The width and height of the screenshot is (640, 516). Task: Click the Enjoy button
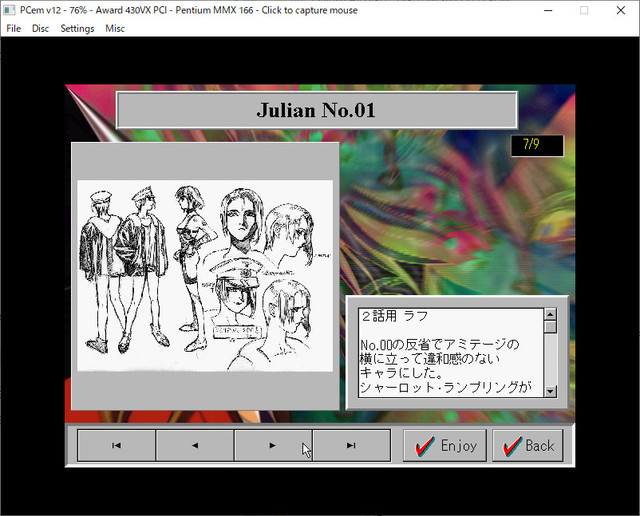point(445,445)
